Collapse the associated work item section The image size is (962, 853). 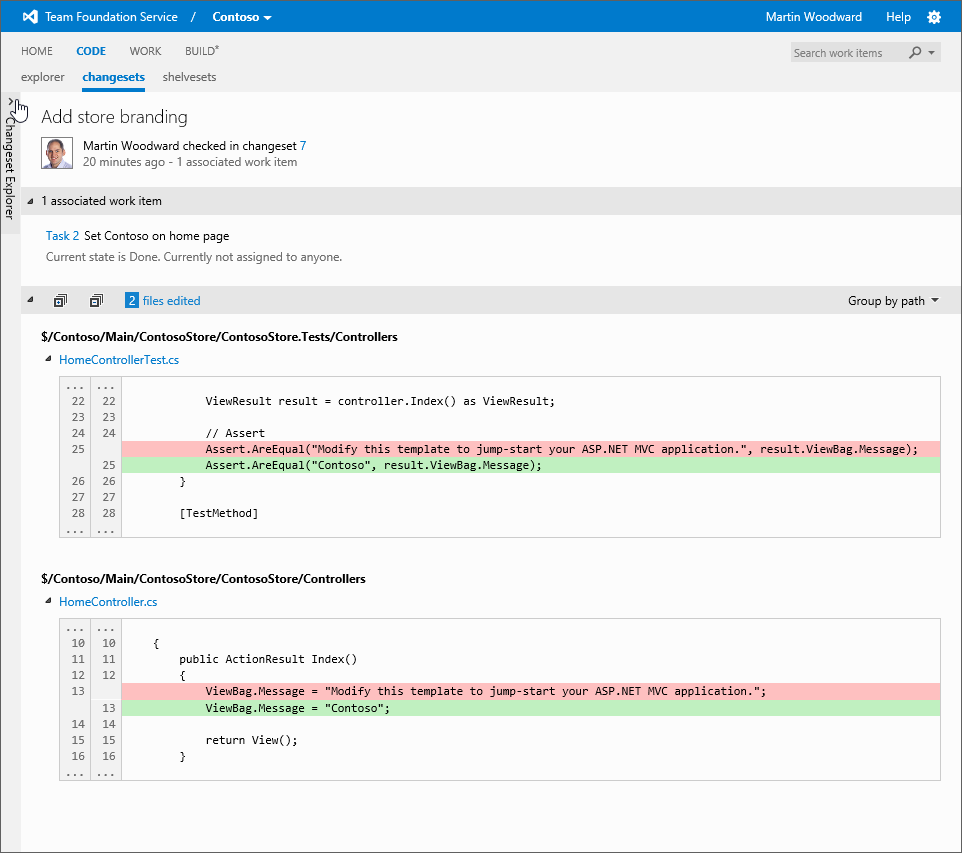pos(30,201)
